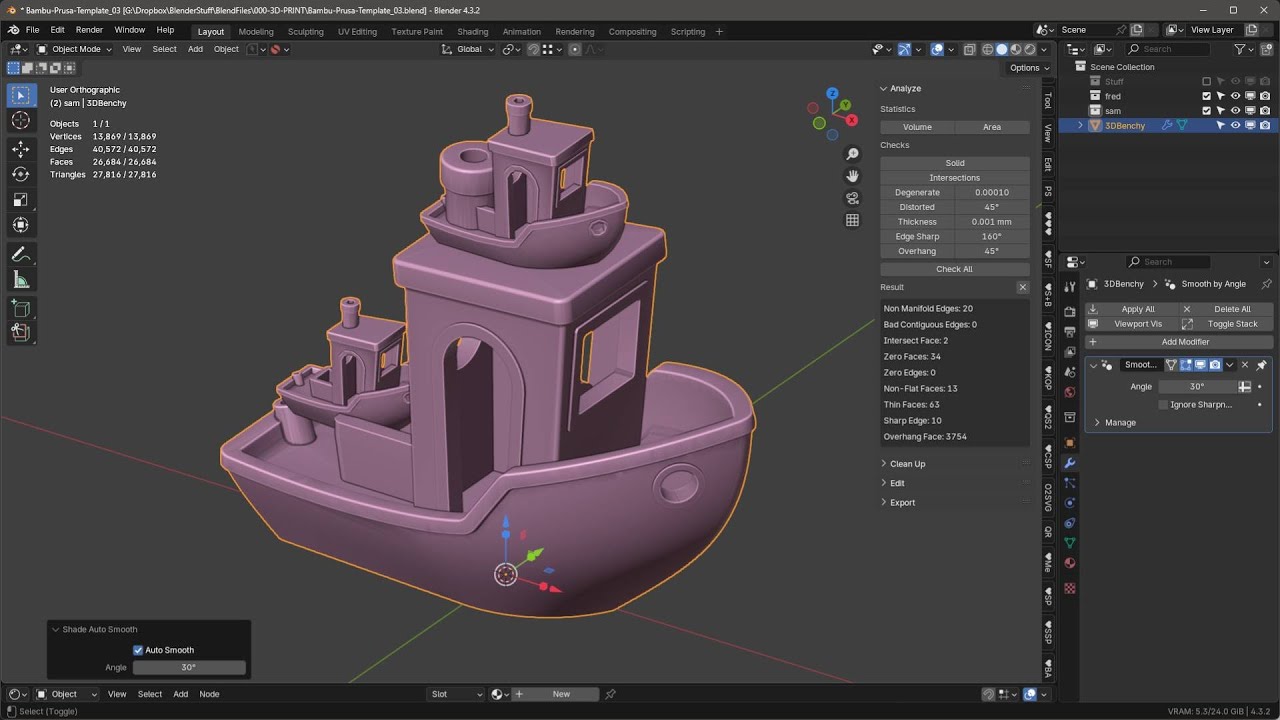This screenshot has height=720, width=1280.
Task: Select the Move tool
Action: (x=21, y=149)
